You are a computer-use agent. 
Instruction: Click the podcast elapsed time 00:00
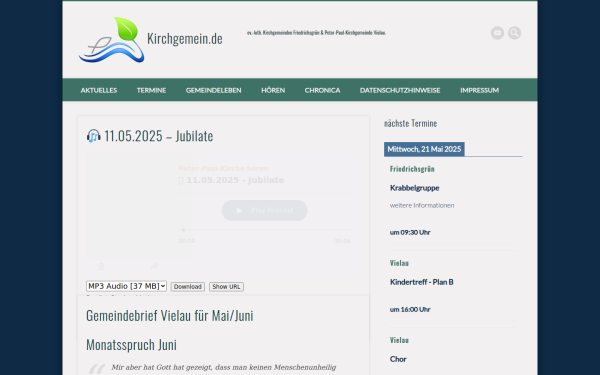point(187,241)
